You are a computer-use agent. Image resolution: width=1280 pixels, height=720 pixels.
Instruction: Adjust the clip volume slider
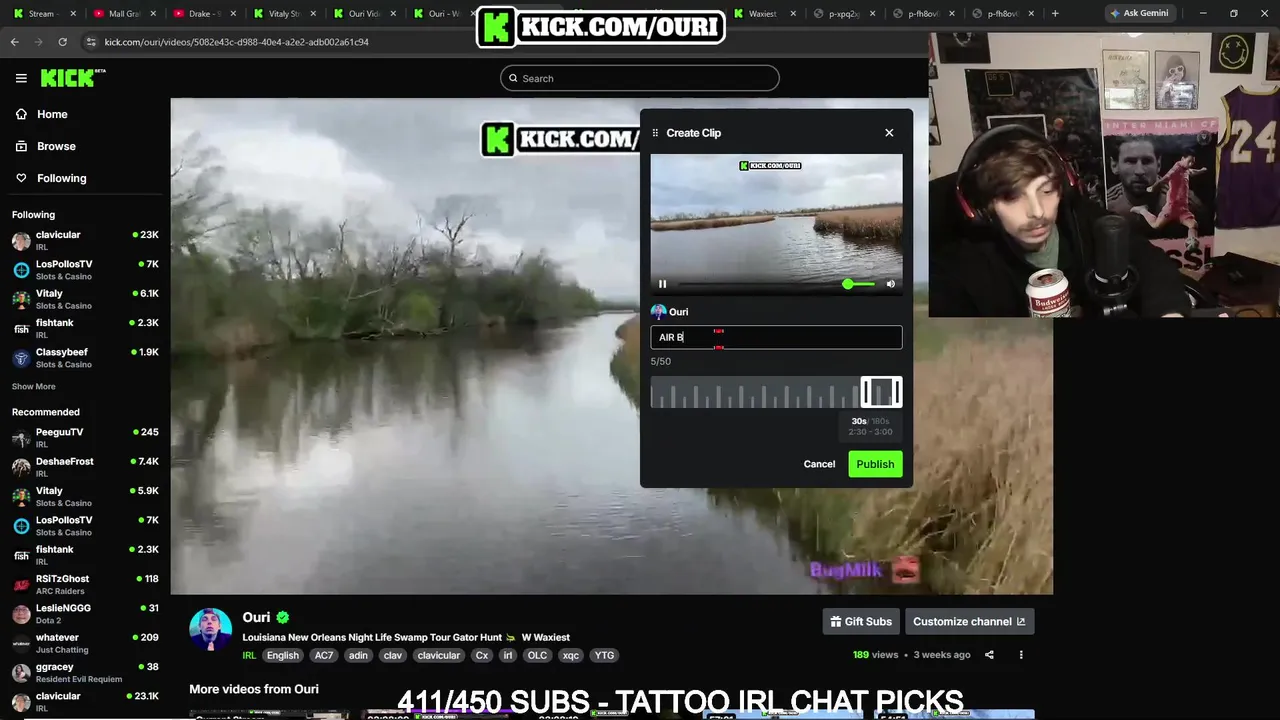click(858, 284)
